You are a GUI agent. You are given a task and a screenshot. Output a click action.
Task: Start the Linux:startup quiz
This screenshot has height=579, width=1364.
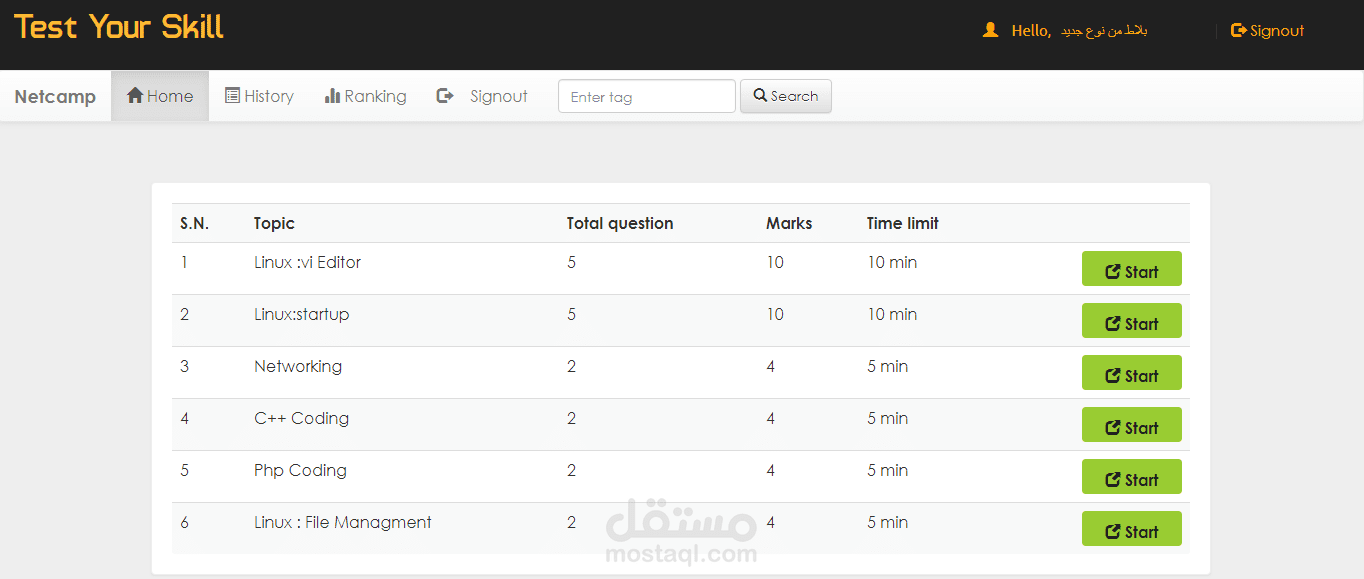(1131, 321)
